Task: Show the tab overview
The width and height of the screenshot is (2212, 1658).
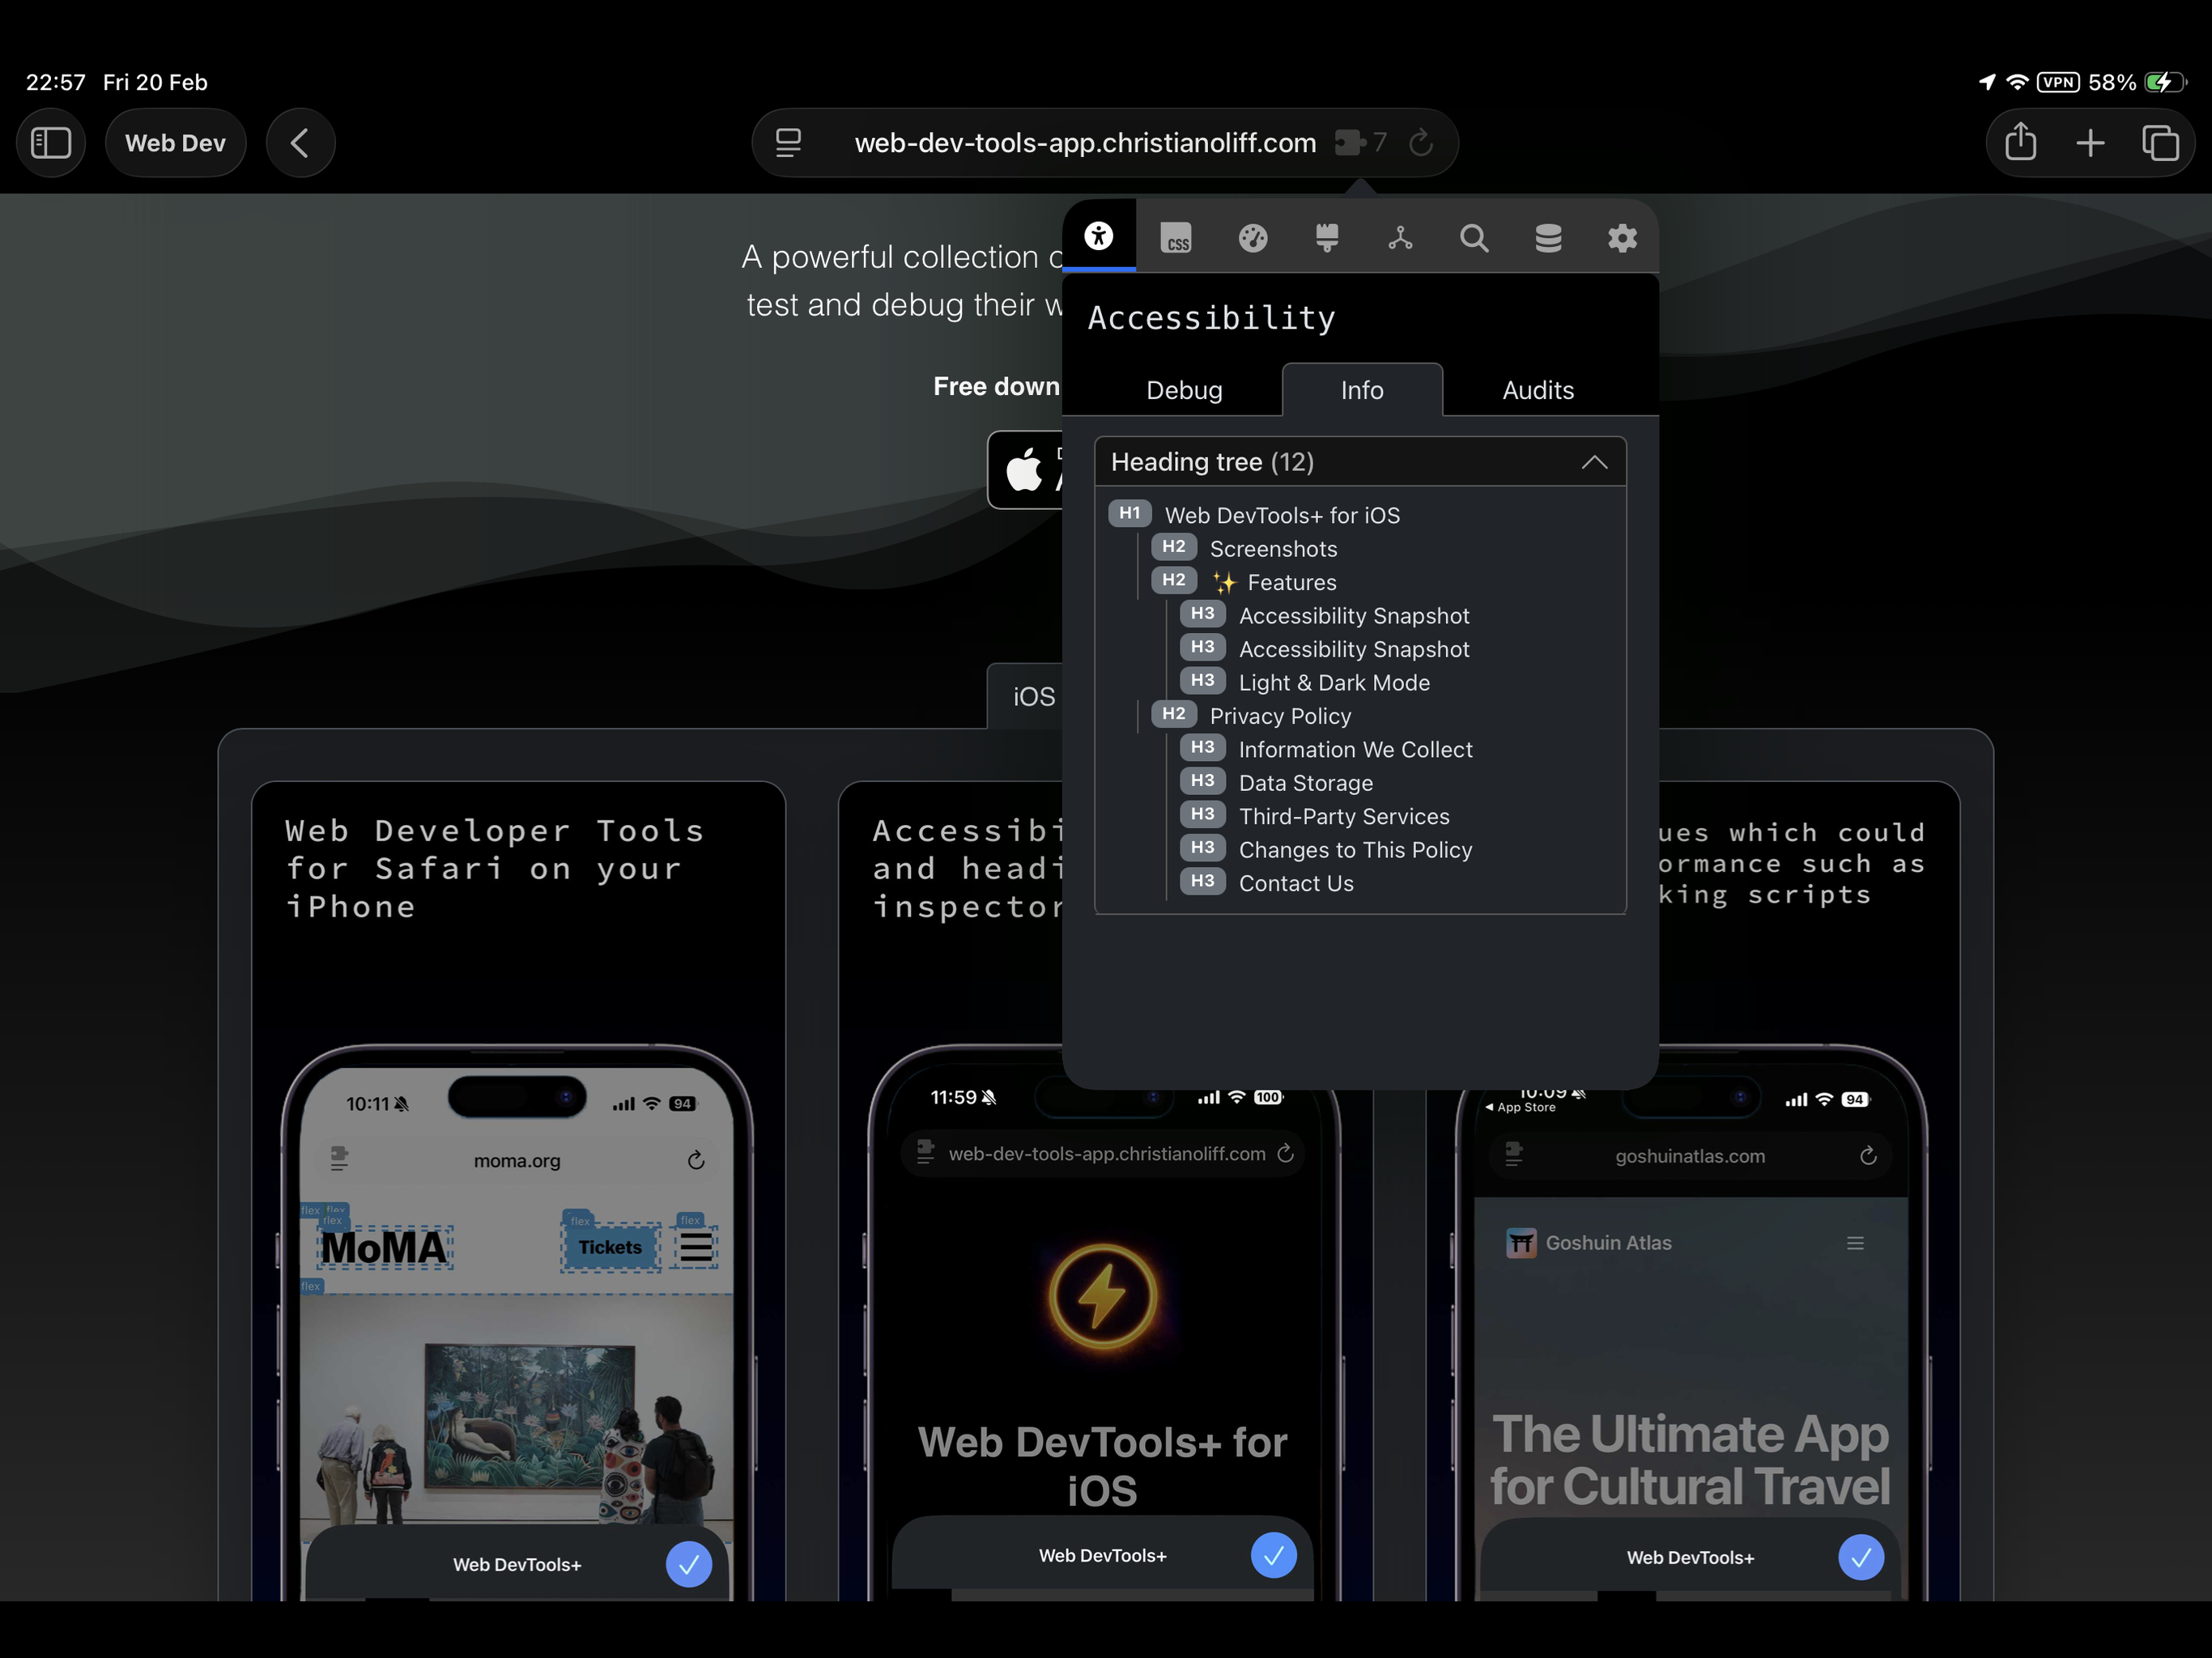Action: point(2160,143)
